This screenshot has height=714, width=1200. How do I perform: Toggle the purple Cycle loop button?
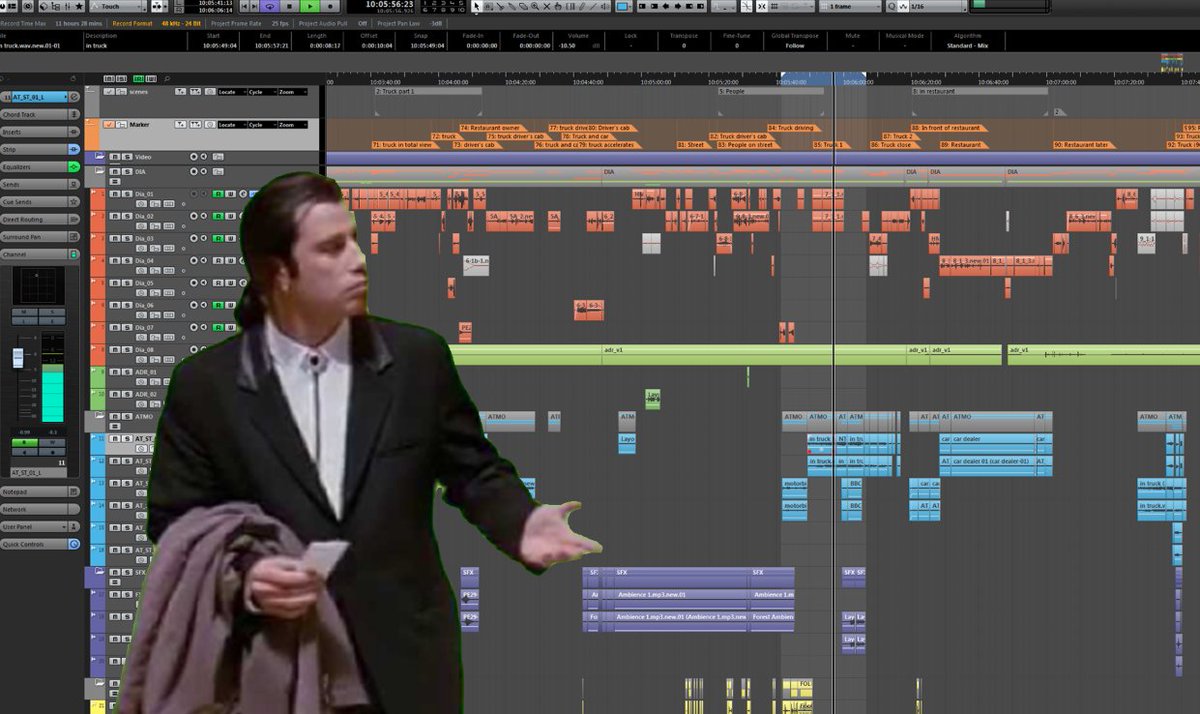269,6
